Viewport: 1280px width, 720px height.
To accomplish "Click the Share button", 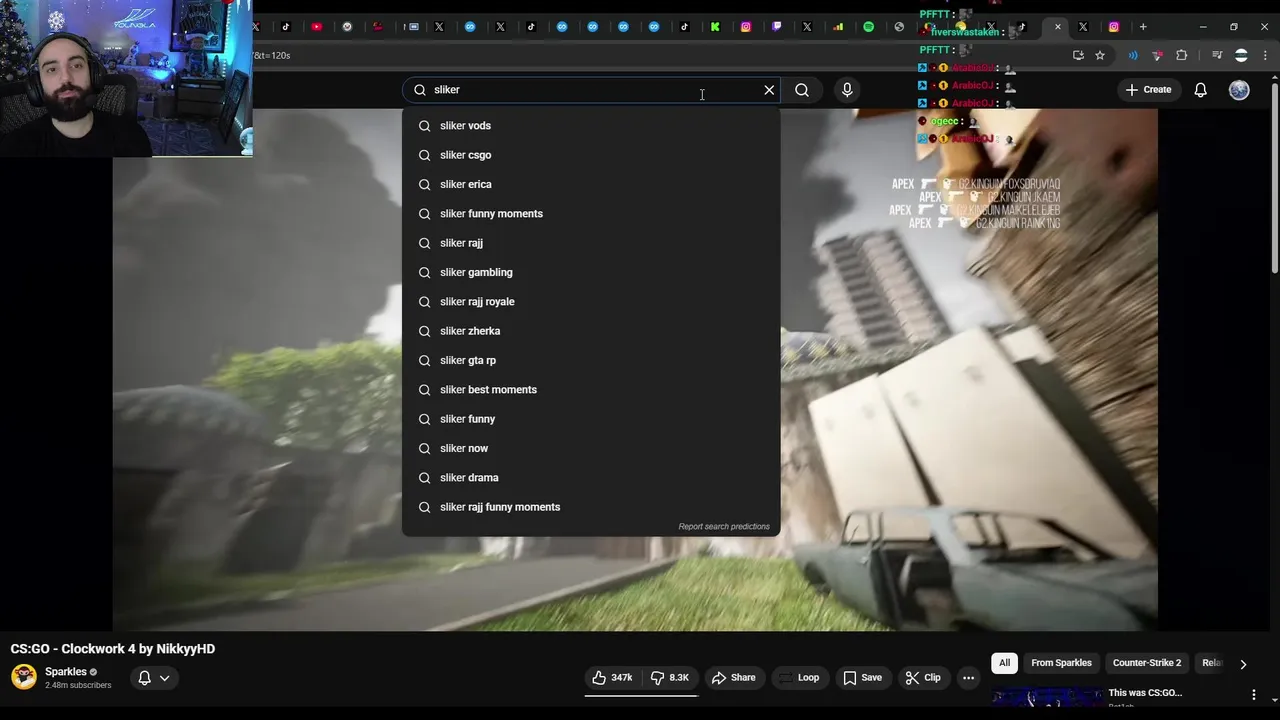I will pyautogui.click(x=733, y=678).
